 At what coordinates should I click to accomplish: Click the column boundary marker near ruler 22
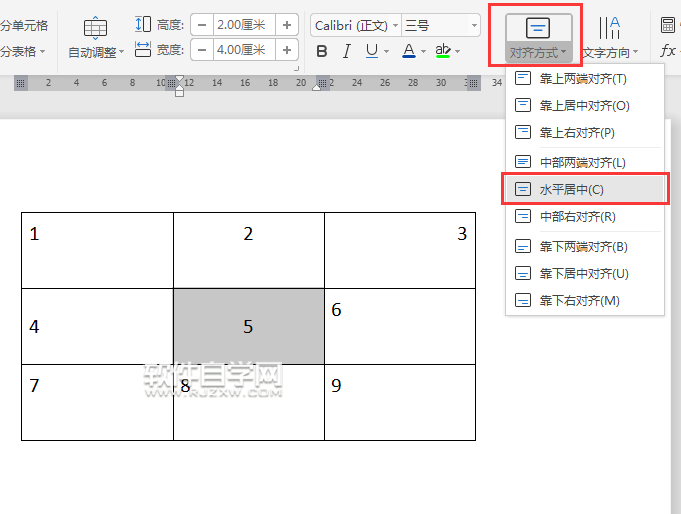point(322,83)
